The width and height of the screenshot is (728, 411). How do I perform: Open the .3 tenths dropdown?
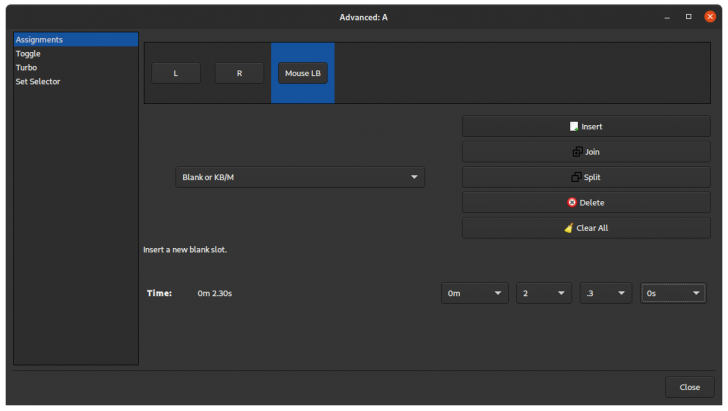pos(606,293)
